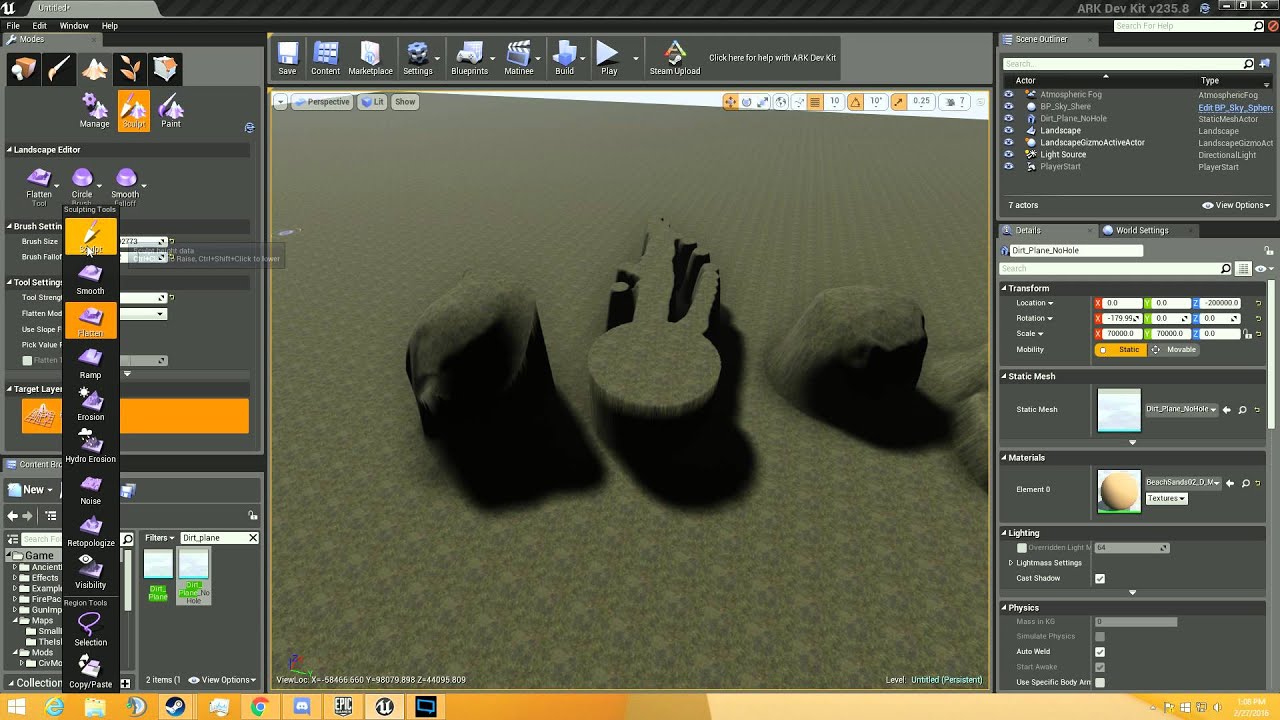Toggle Use Specific Body Arm checkbox

tap(1100, 683)
